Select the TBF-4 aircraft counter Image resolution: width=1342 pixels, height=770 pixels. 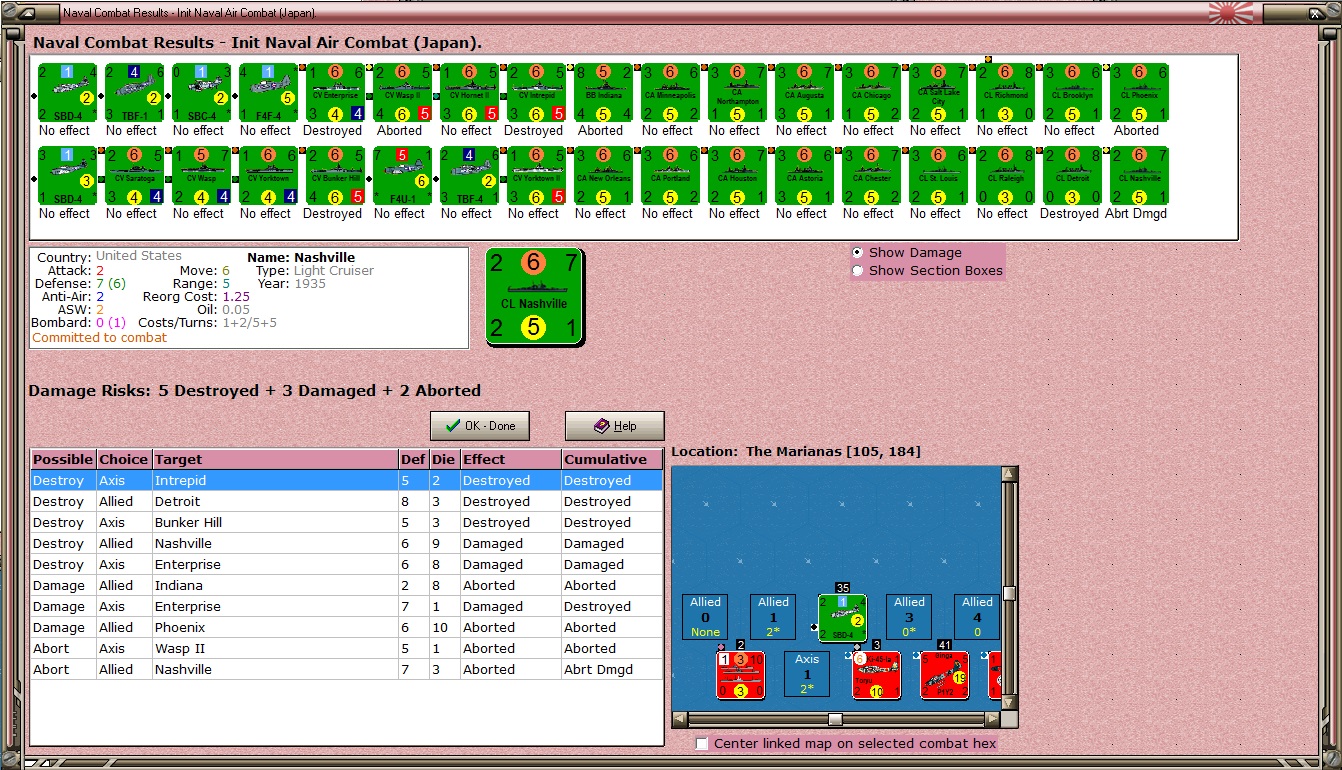[x=468, y=176]
